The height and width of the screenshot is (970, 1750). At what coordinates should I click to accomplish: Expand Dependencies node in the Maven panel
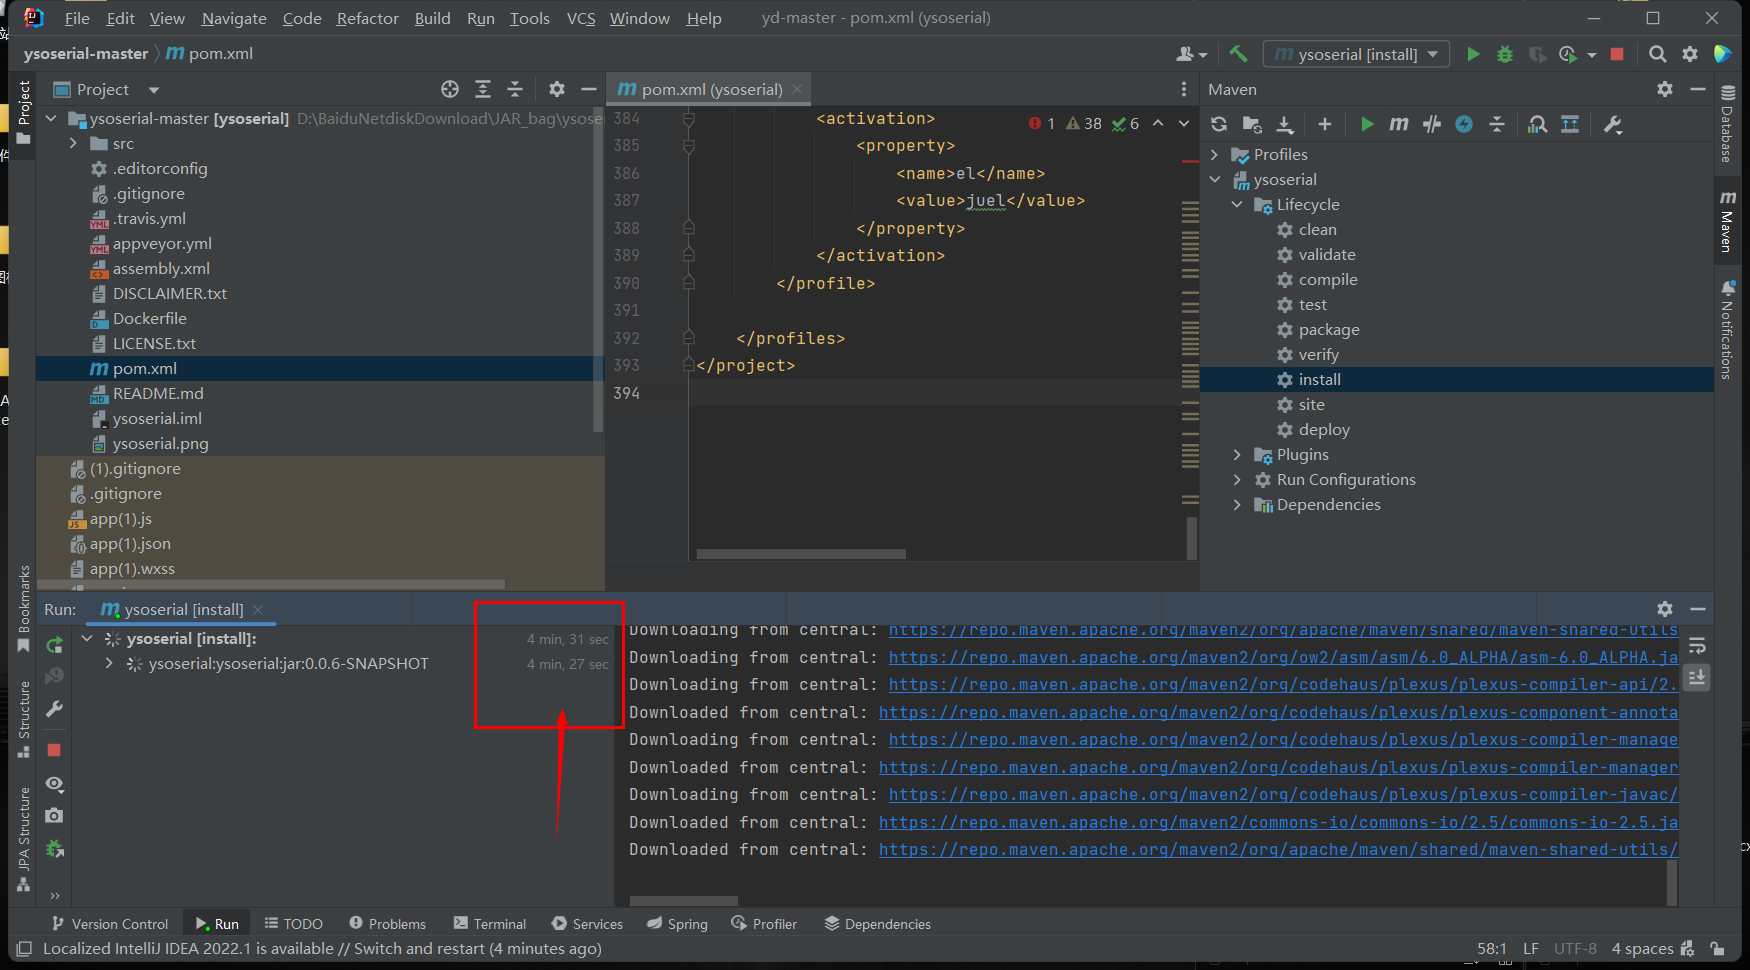click(x=1237, y=505)
